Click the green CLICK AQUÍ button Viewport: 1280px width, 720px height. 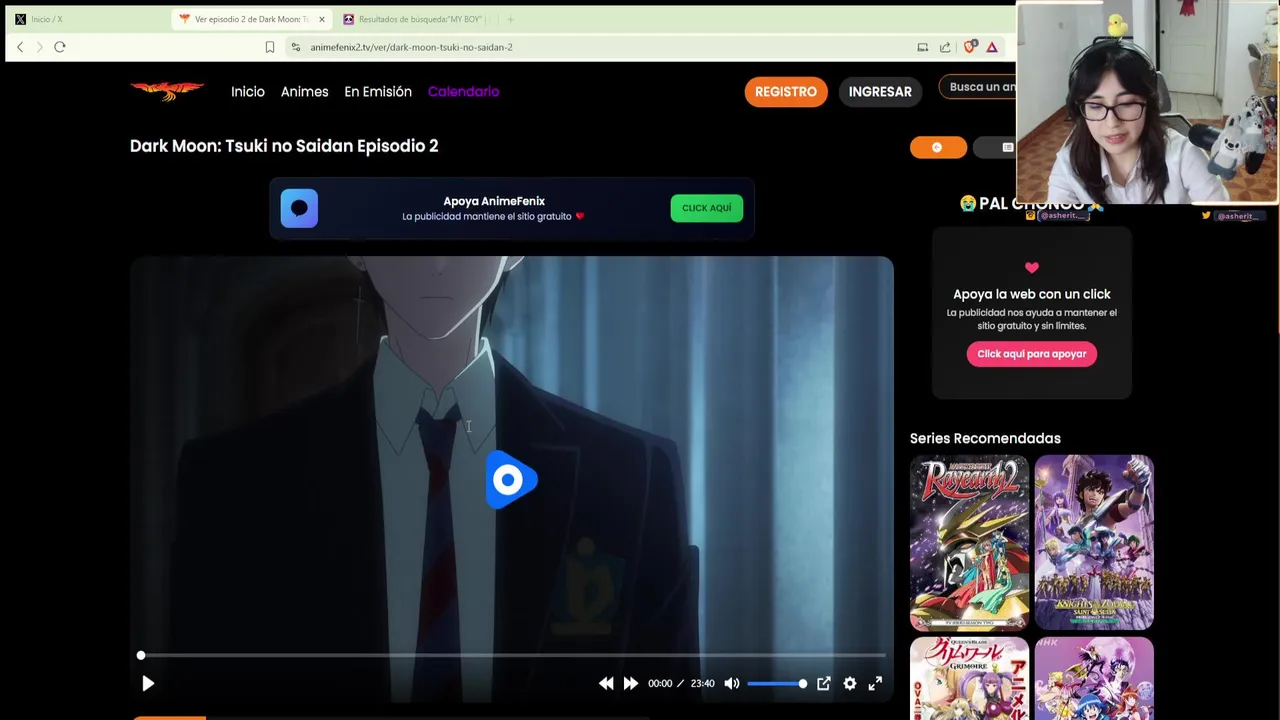point(707,208)
